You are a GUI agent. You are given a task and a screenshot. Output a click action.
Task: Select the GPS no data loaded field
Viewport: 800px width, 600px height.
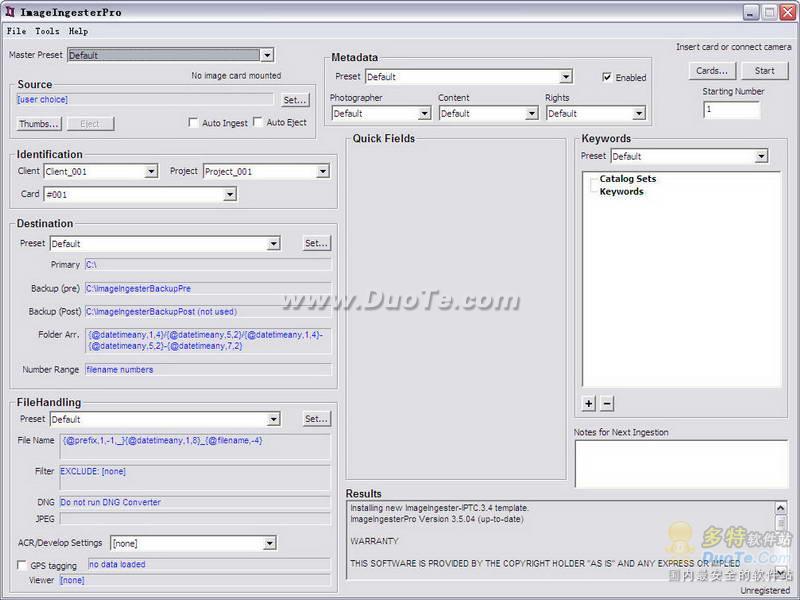click(x=209, y=564)
